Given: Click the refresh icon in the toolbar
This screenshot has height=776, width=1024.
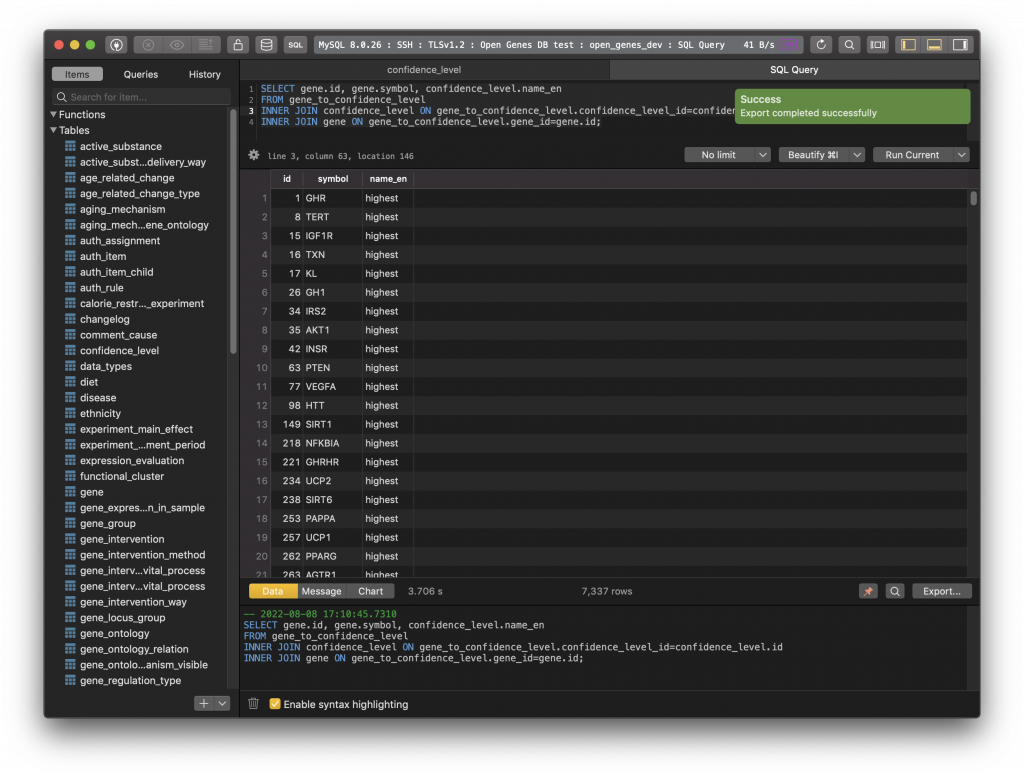Looking at the screenshot, I should (x=821, y=45).
